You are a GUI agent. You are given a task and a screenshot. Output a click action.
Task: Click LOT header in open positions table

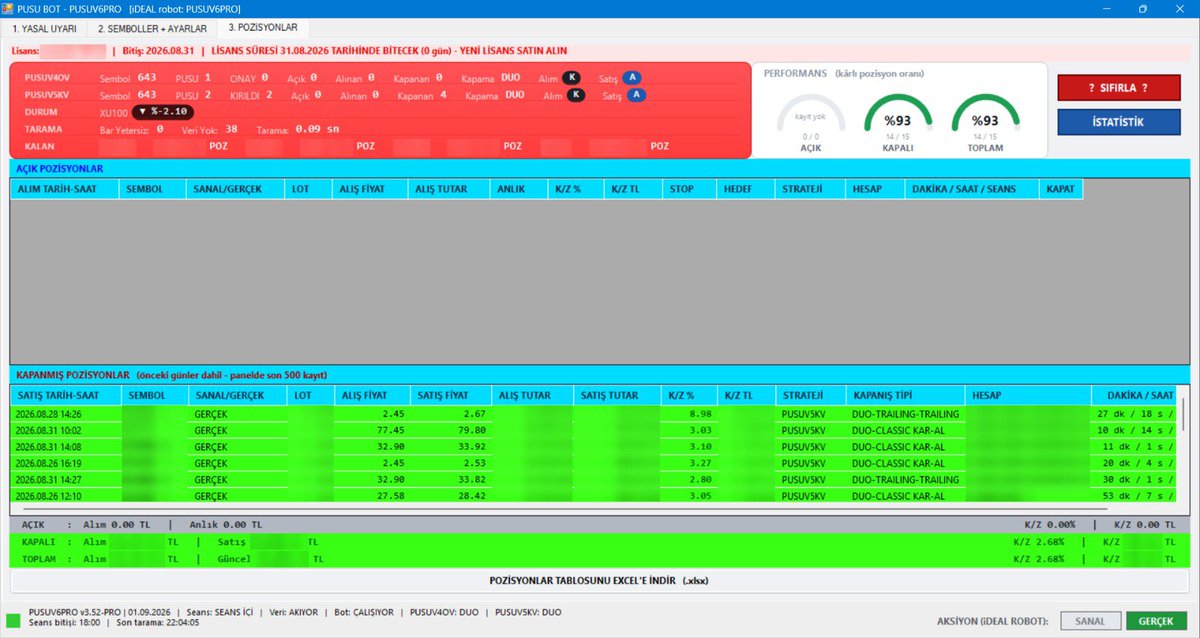click(308, 188)
